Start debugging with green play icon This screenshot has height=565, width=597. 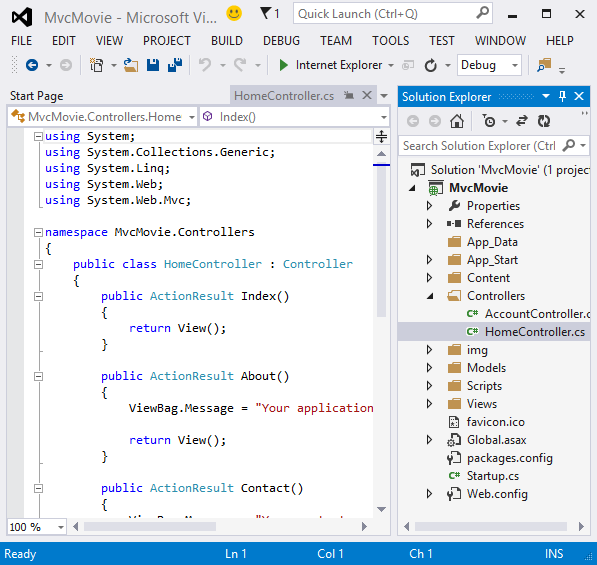(283, 65)
